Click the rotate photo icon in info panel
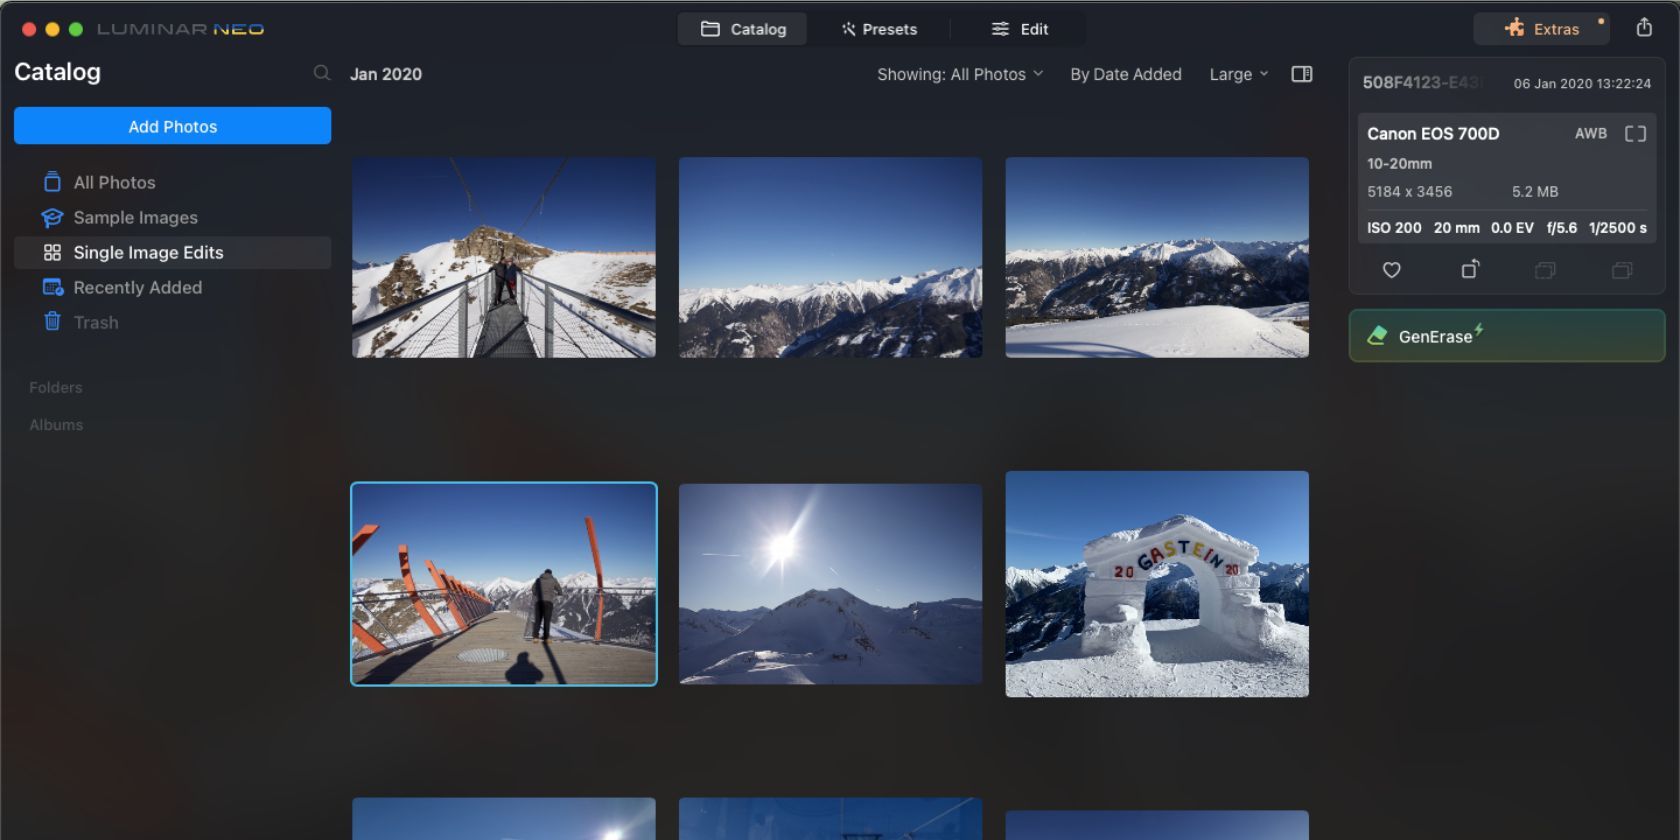The height and width of the screenshot is (840, 1680). pos(1469,270)
